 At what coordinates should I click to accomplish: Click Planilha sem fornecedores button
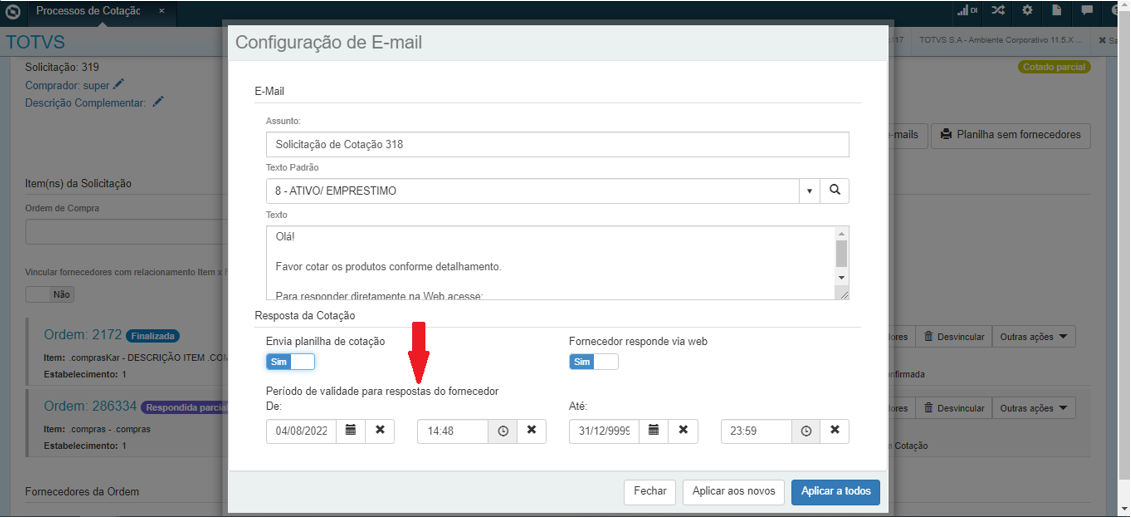pyautogui.click(x=1011, y=135)
